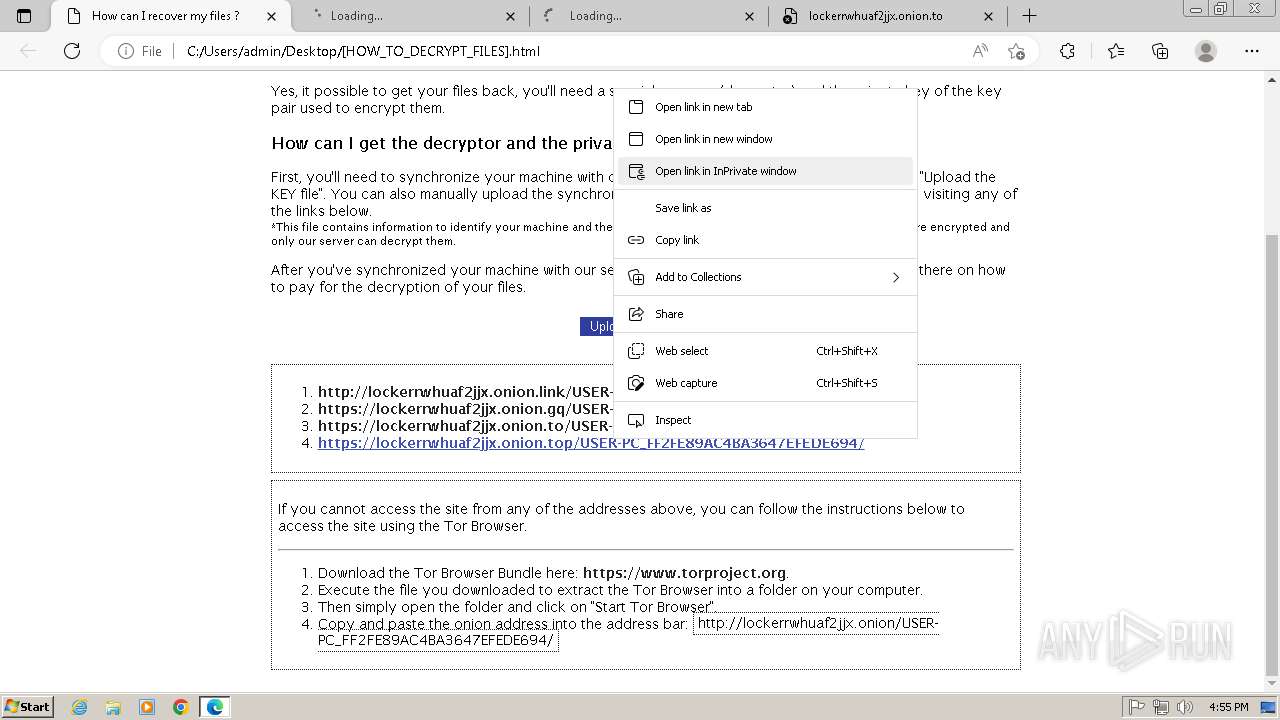1280x720 pixels.
Task: Choose Open link in new tab
Action: pyautogui.click(x=765, y=107)
